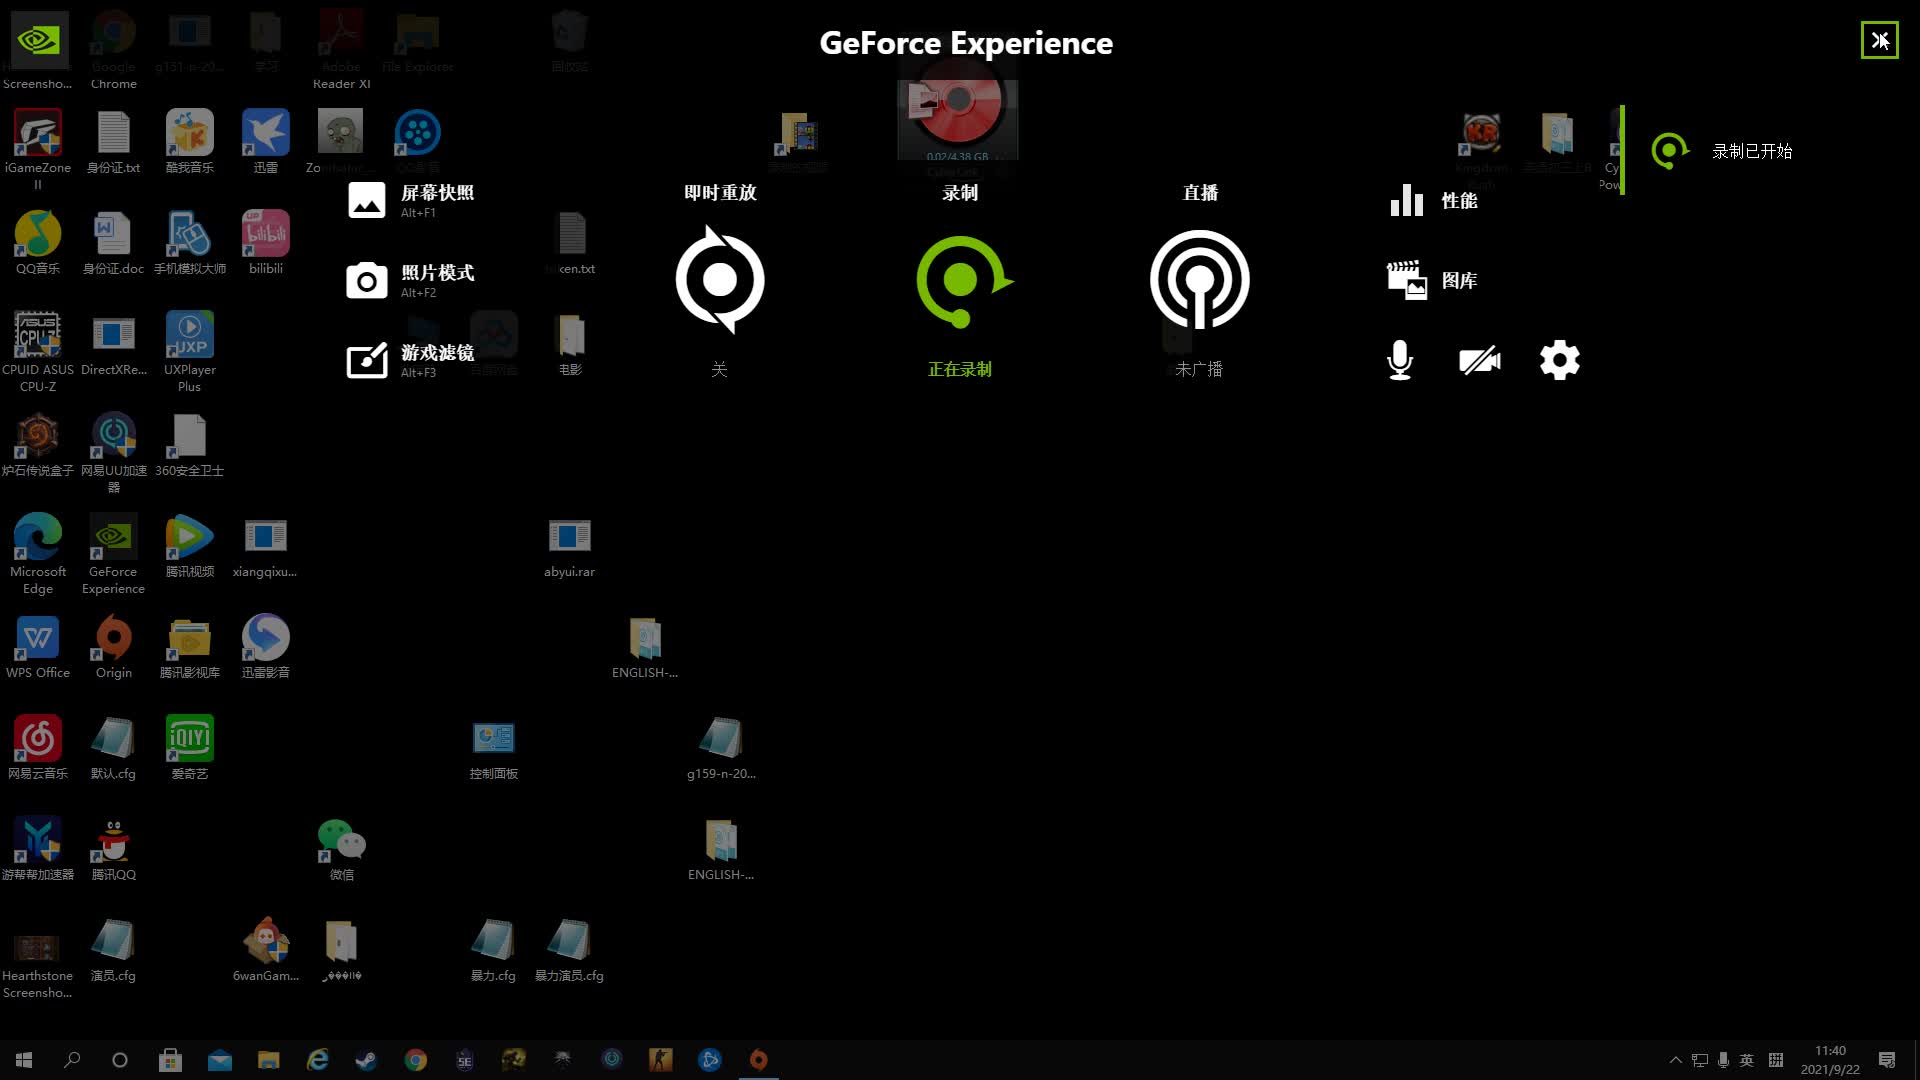Select GeForce Experience desktop shortcut

click(113, 554)
